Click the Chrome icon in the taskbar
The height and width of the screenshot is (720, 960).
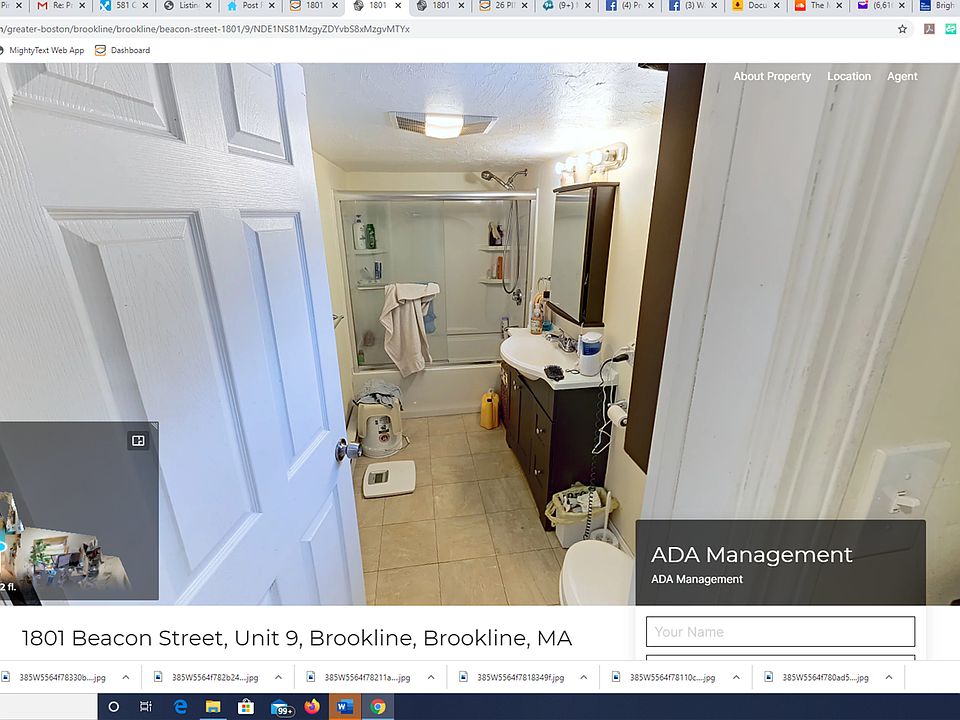[378, 707]
